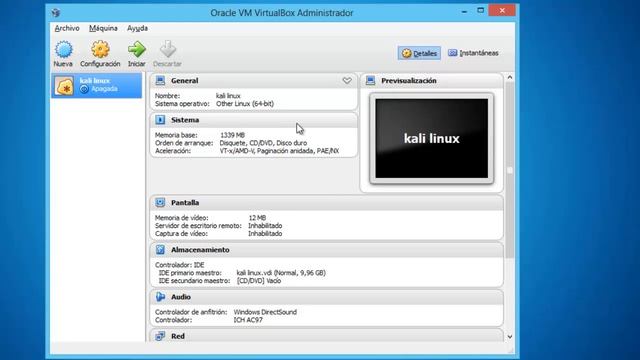Click the Nueva (new machine) toolbar icon
This screenshot has height=360, width=640.
tap(63, 49)
